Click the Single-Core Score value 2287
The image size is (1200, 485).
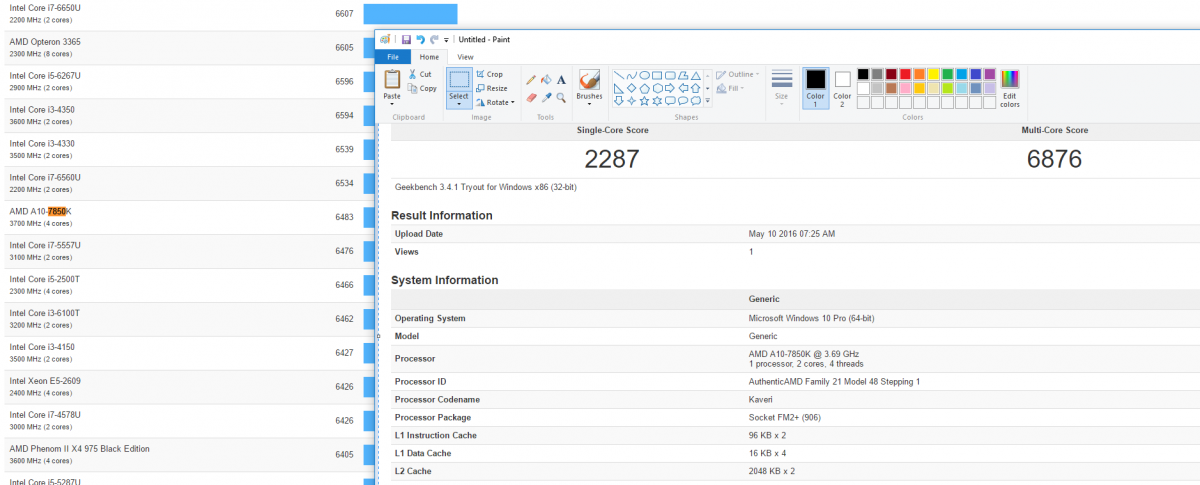(611, 158)
